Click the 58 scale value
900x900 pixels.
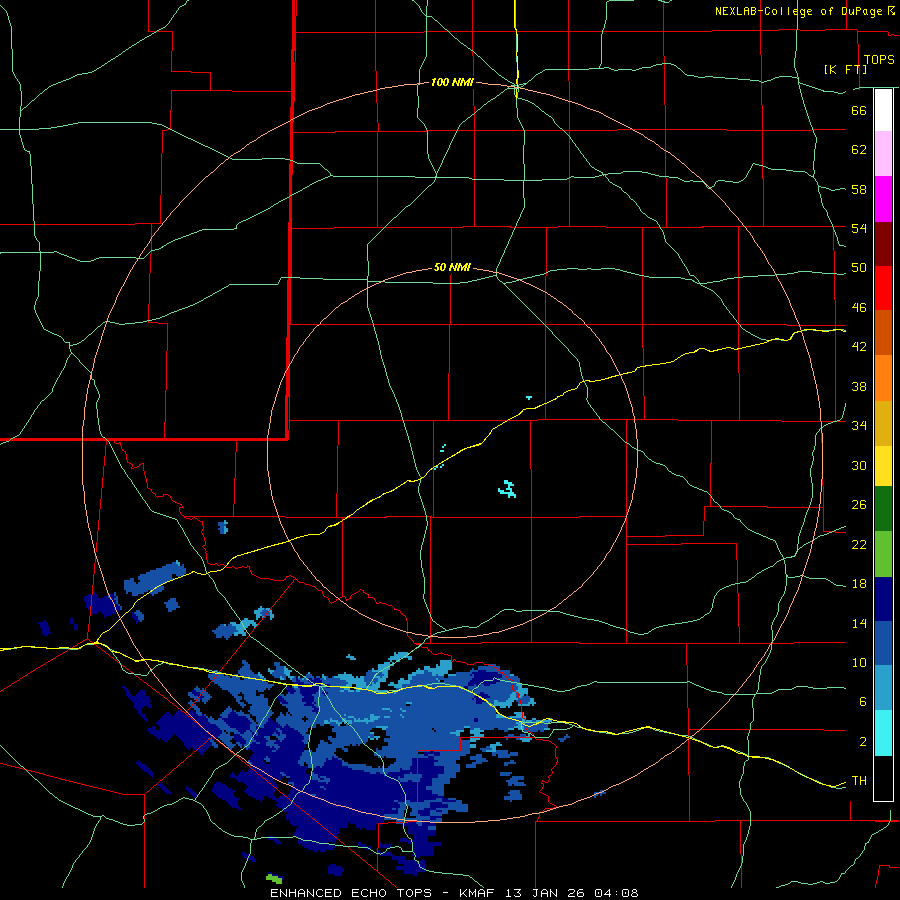tap(859, 189)
